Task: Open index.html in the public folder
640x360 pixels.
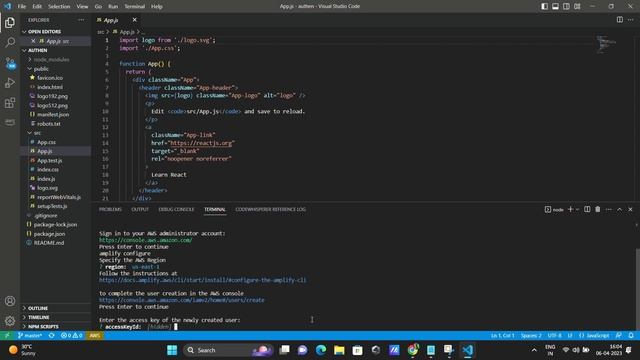Action: tap(50, 87)
